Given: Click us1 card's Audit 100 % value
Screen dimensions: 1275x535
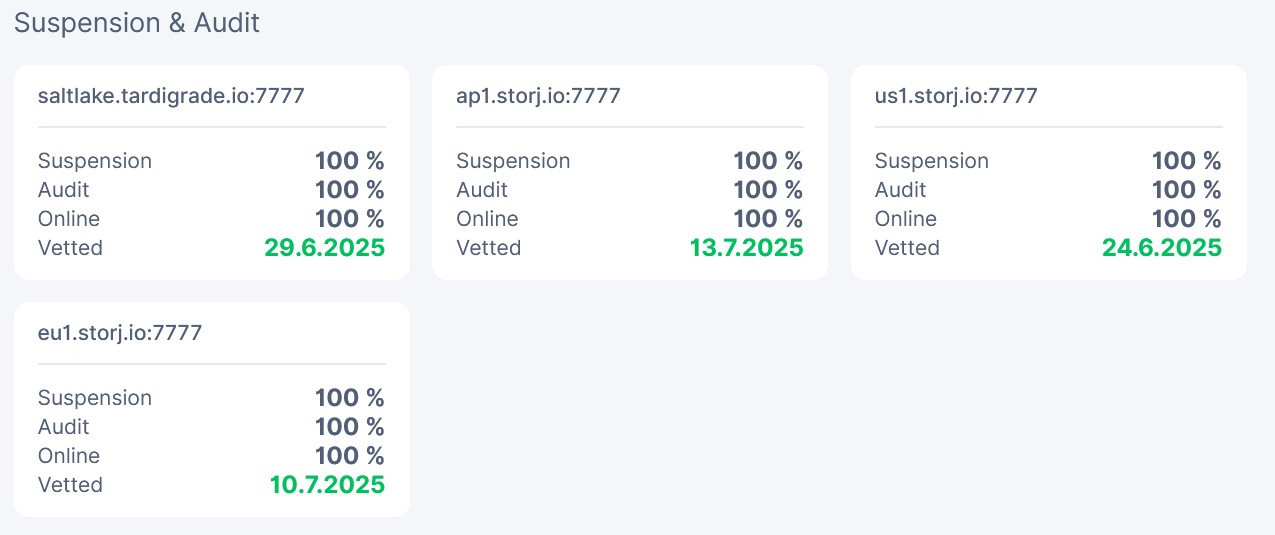Looking at the screenshot, I should [1186, 190].
